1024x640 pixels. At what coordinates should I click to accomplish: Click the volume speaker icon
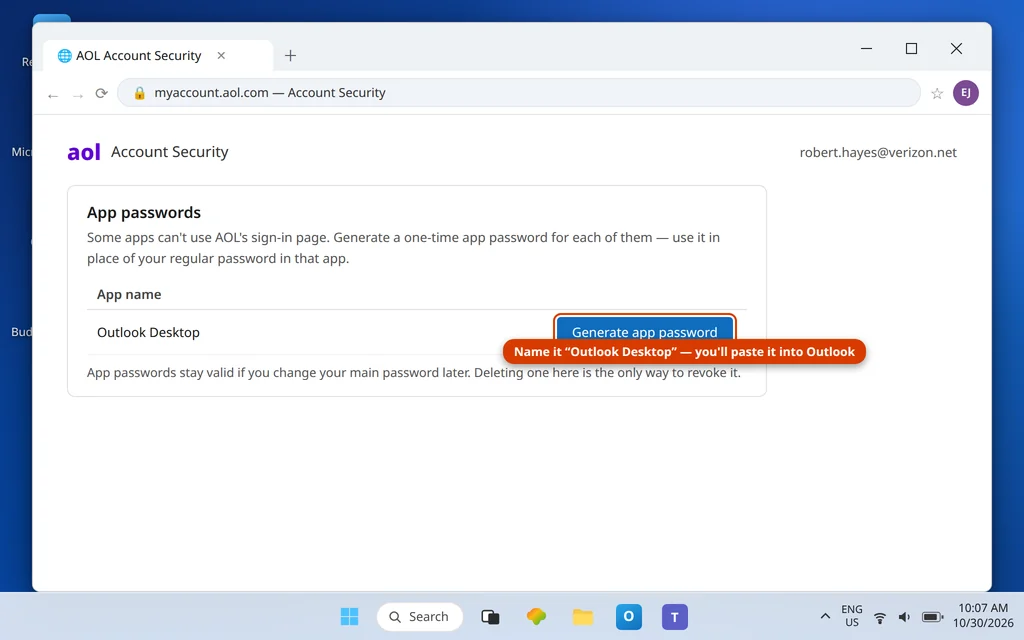click(x=904, y=617)
